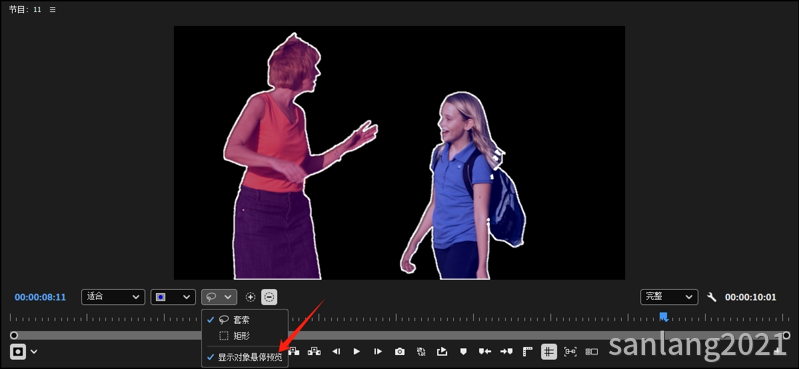Click the time ruler above the scrollbar
This screenshot has height=369, width=799.
point(400,318)
